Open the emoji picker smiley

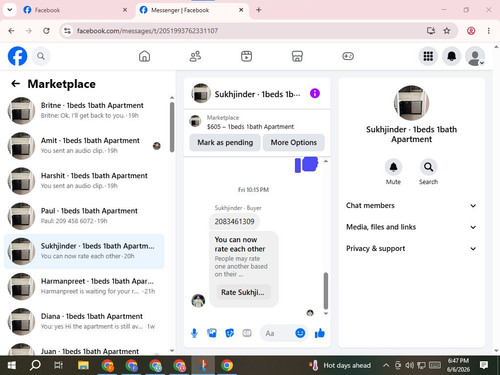click(x=300, y=333)
